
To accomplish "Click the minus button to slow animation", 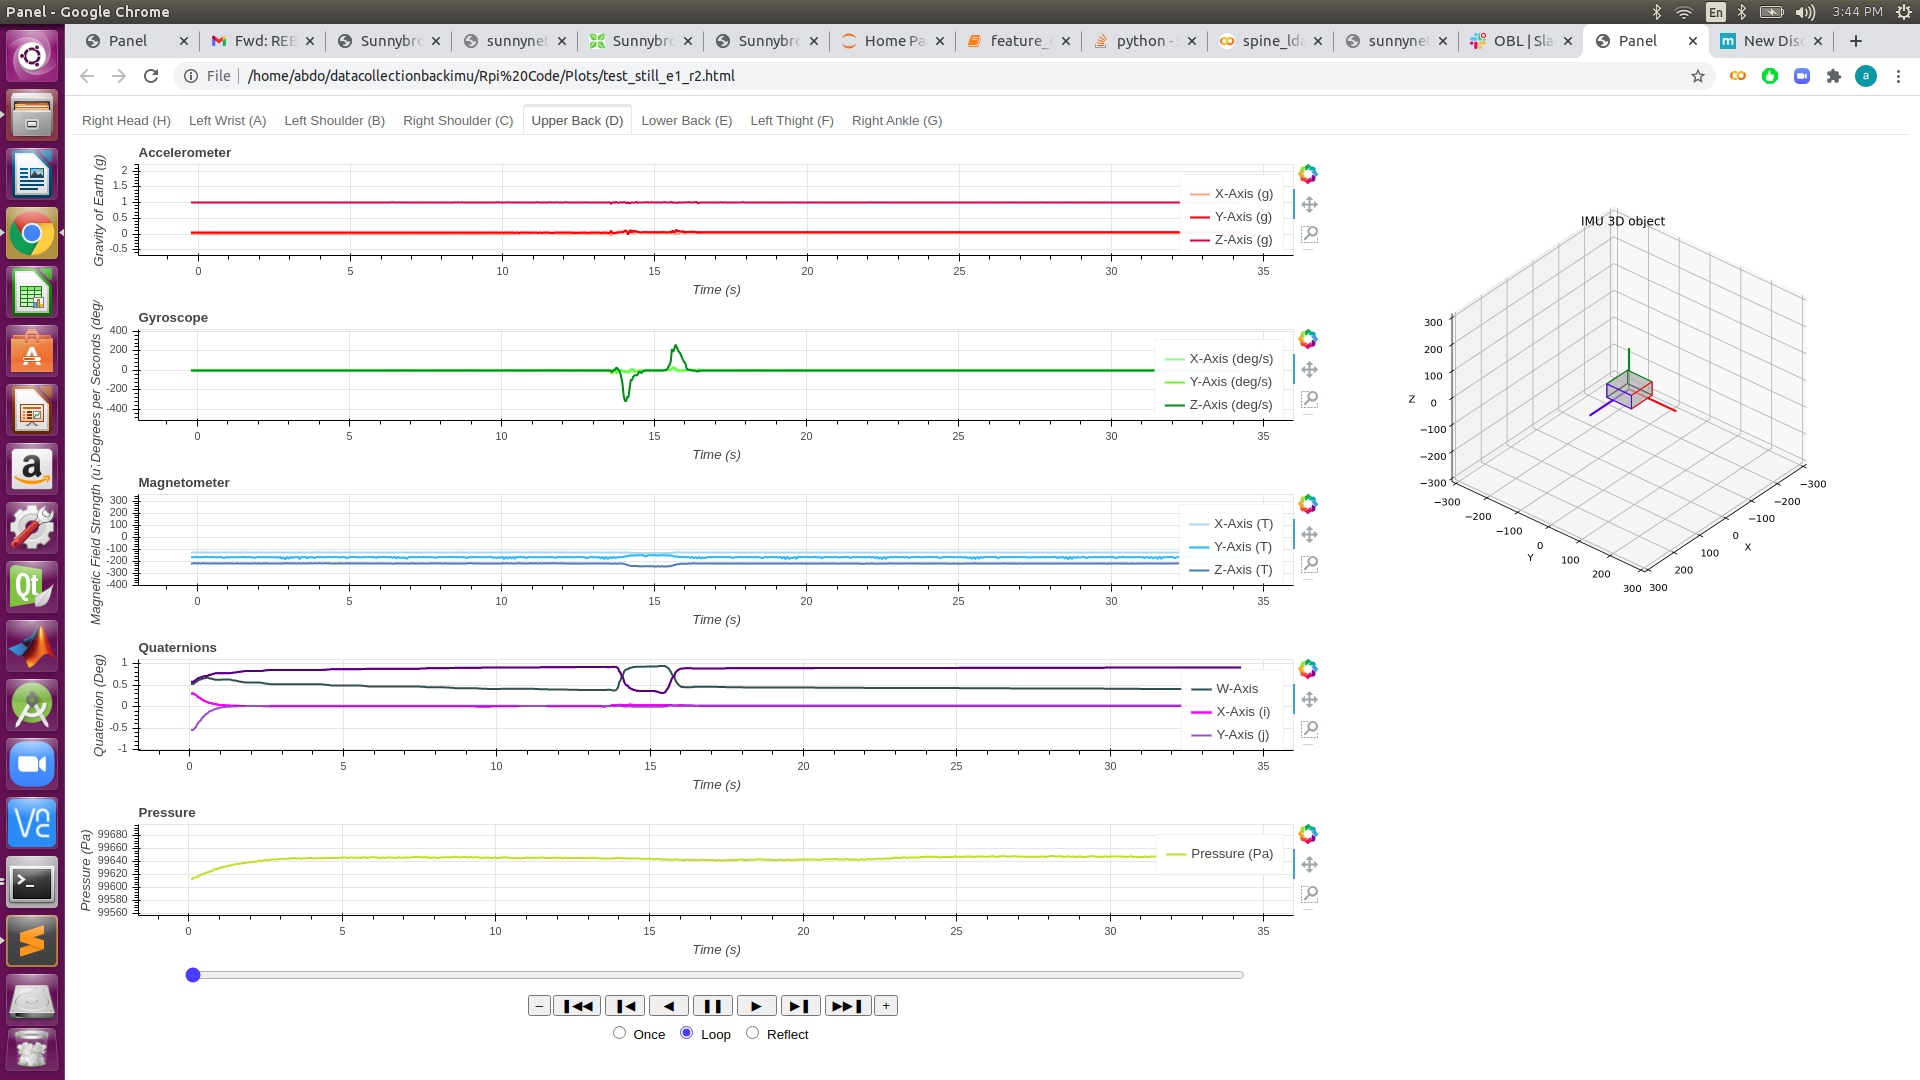I will (x=539, y=1006).
